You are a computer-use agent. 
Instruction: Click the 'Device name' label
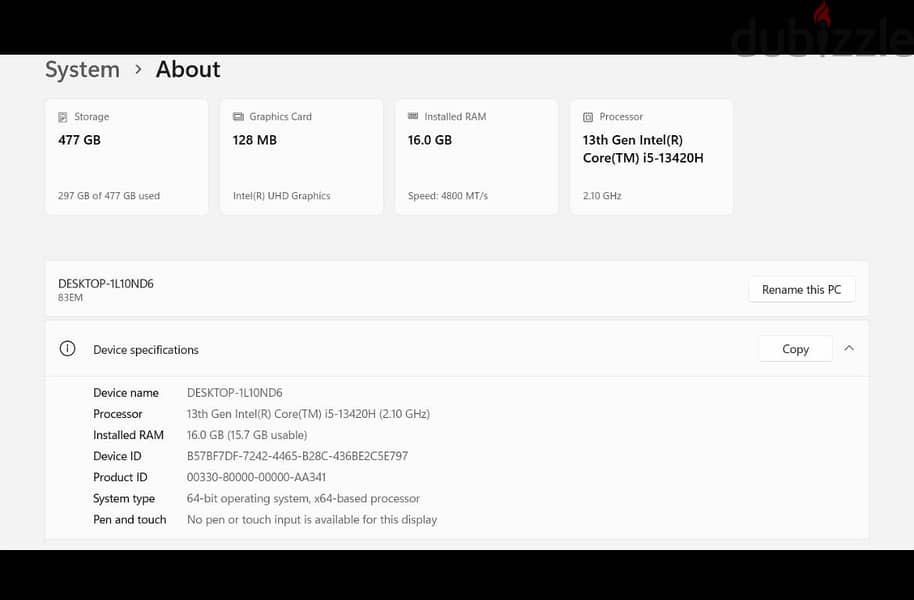[126, 393]
